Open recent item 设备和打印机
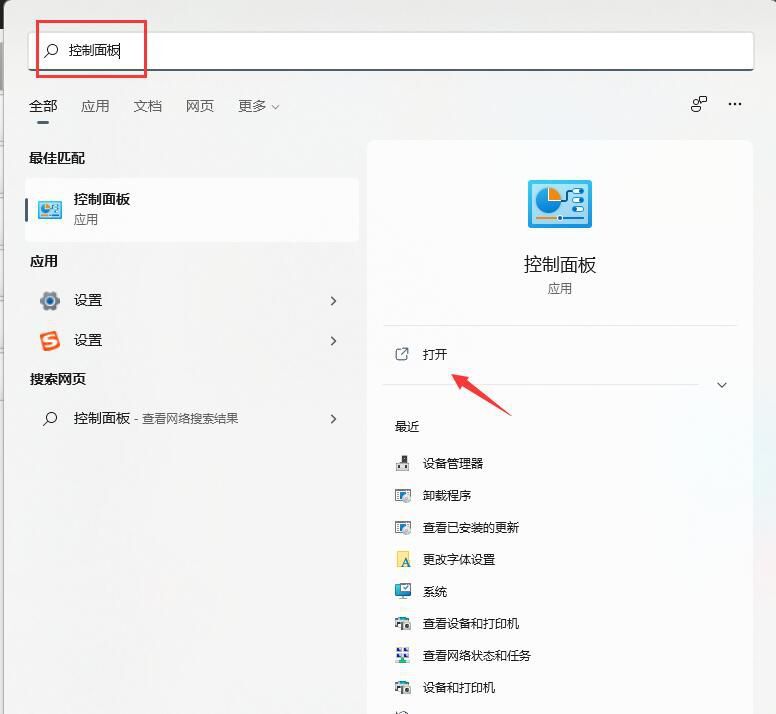Viewport: 776px width, 714px height. pos(459,688)
